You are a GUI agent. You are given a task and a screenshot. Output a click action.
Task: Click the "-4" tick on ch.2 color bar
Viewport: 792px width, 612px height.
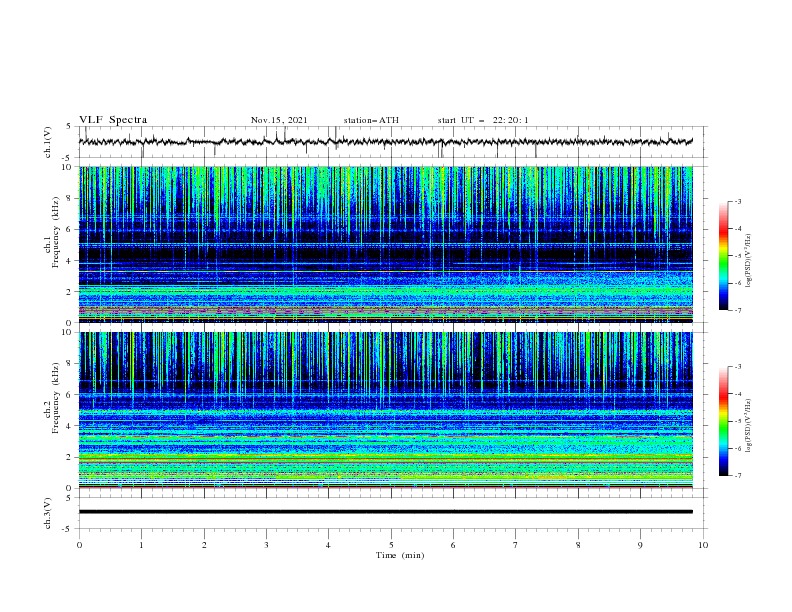pos(737,394)
